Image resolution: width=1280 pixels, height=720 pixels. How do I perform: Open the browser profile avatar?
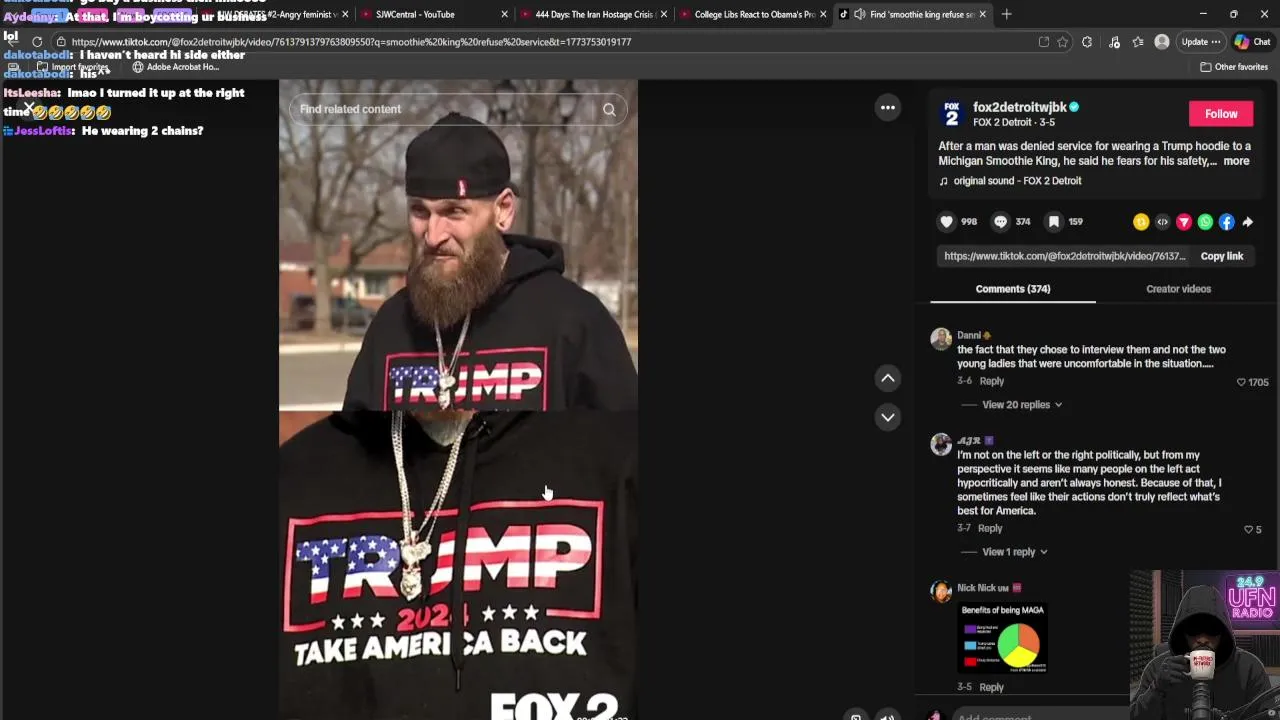click(1162, 42)
